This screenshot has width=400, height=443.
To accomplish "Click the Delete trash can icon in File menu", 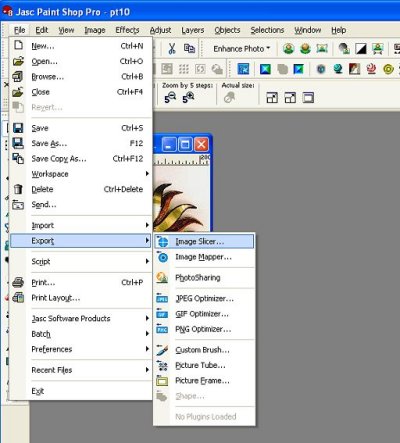I will coord(18,189).
